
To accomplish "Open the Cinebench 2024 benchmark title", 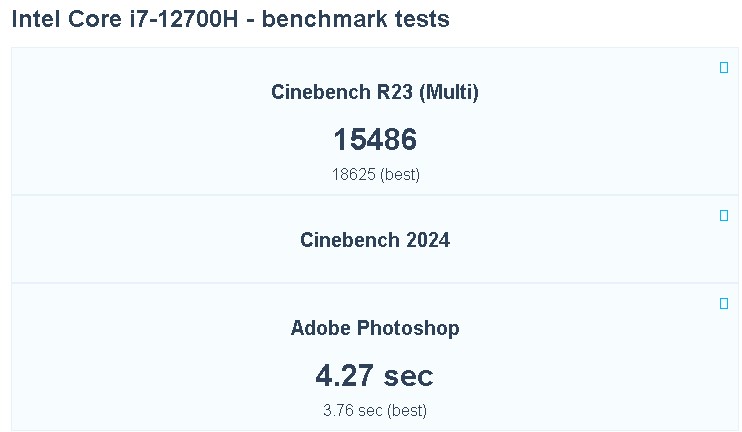I will pos(375,240).
